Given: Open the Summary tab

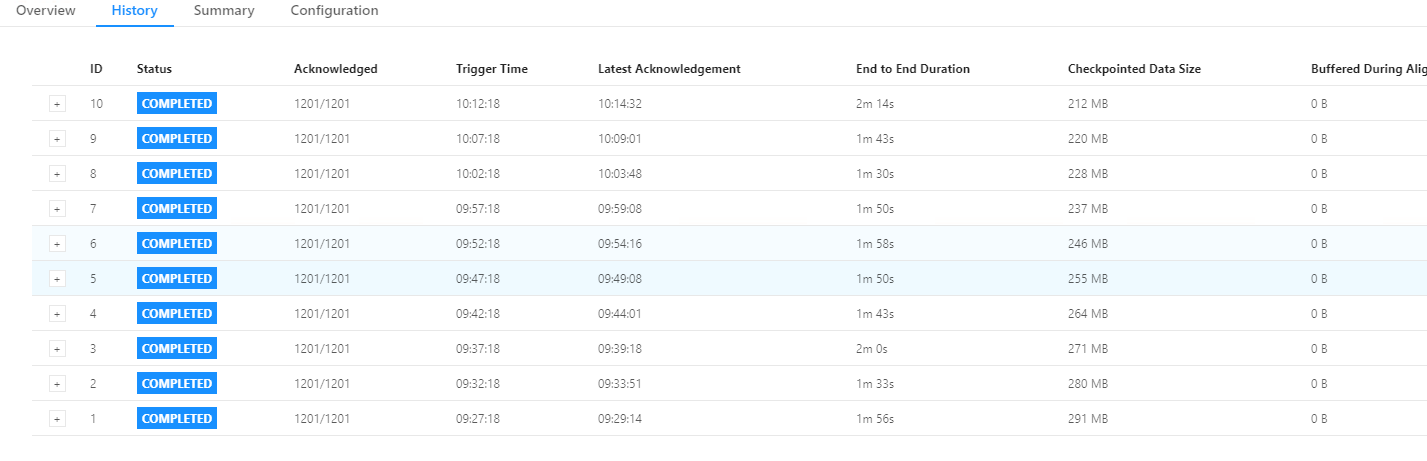Looking at the screenshot, I should point(224,11).
